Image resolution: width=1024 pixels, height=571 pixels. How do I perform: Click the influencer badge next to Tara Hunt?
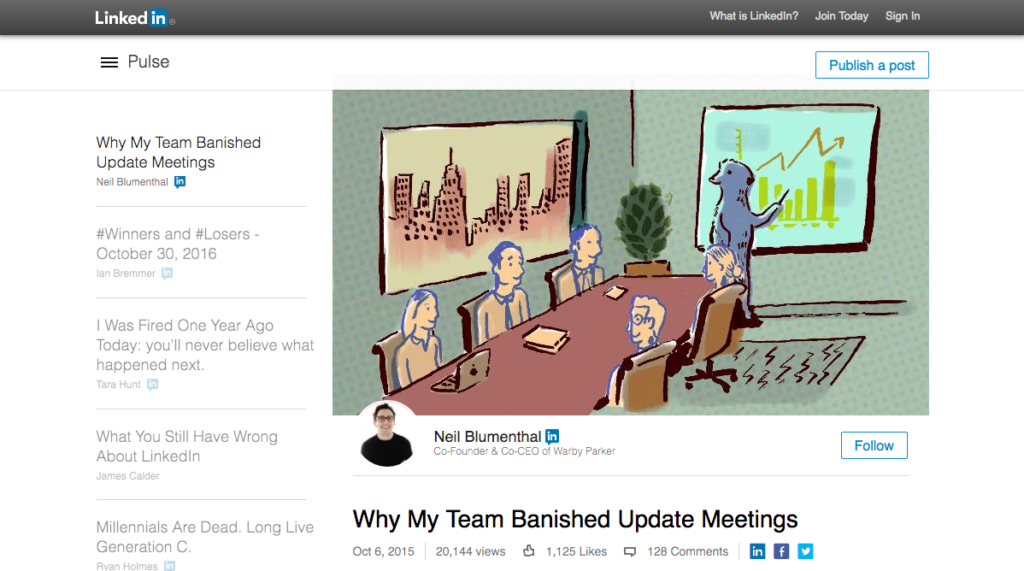click(152, 384)
